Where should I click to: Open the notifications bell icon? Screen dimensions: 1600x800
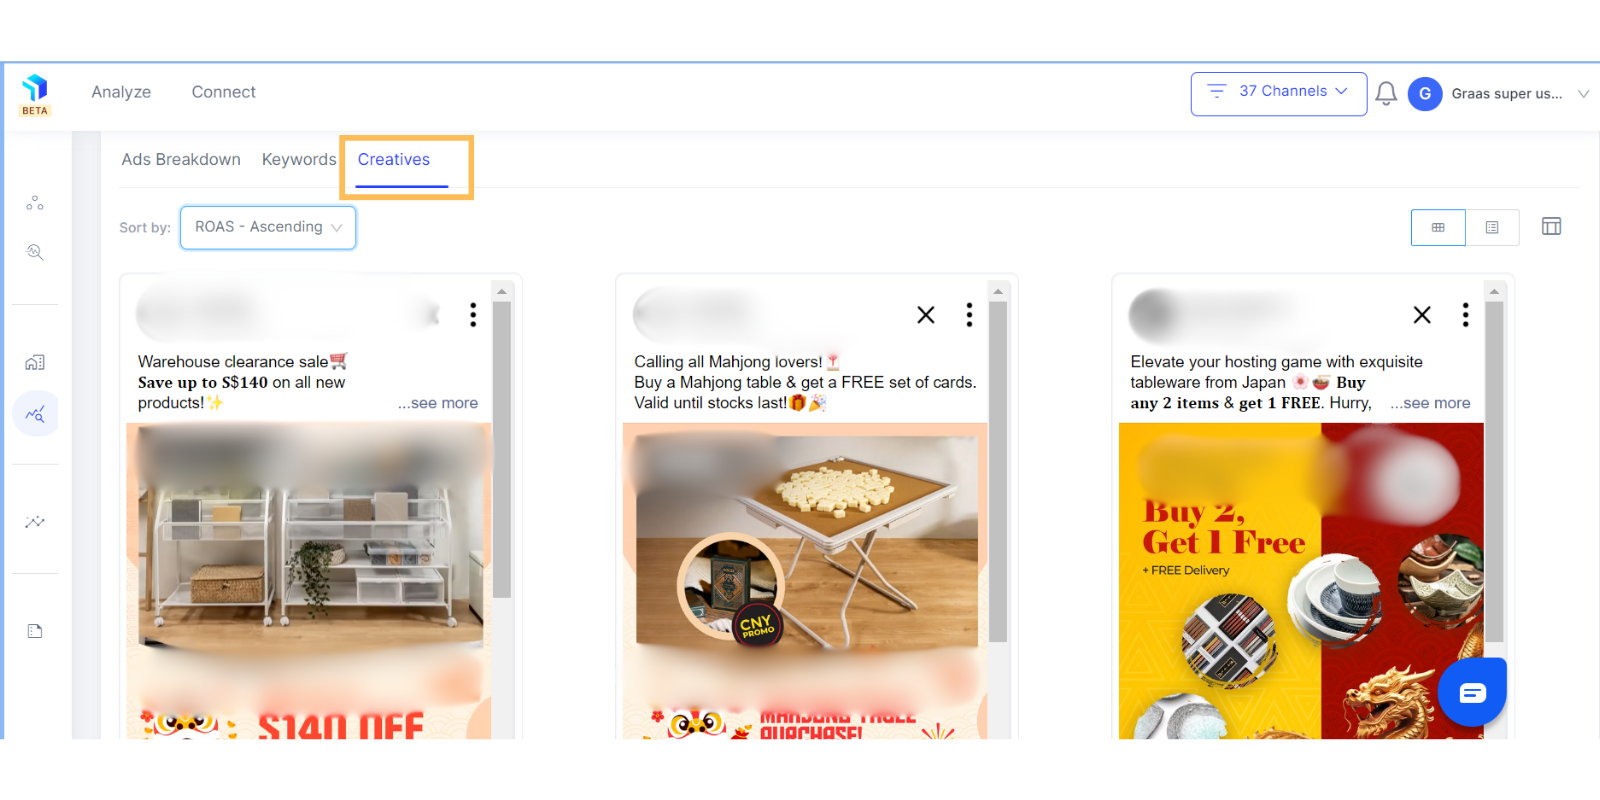1386,93
